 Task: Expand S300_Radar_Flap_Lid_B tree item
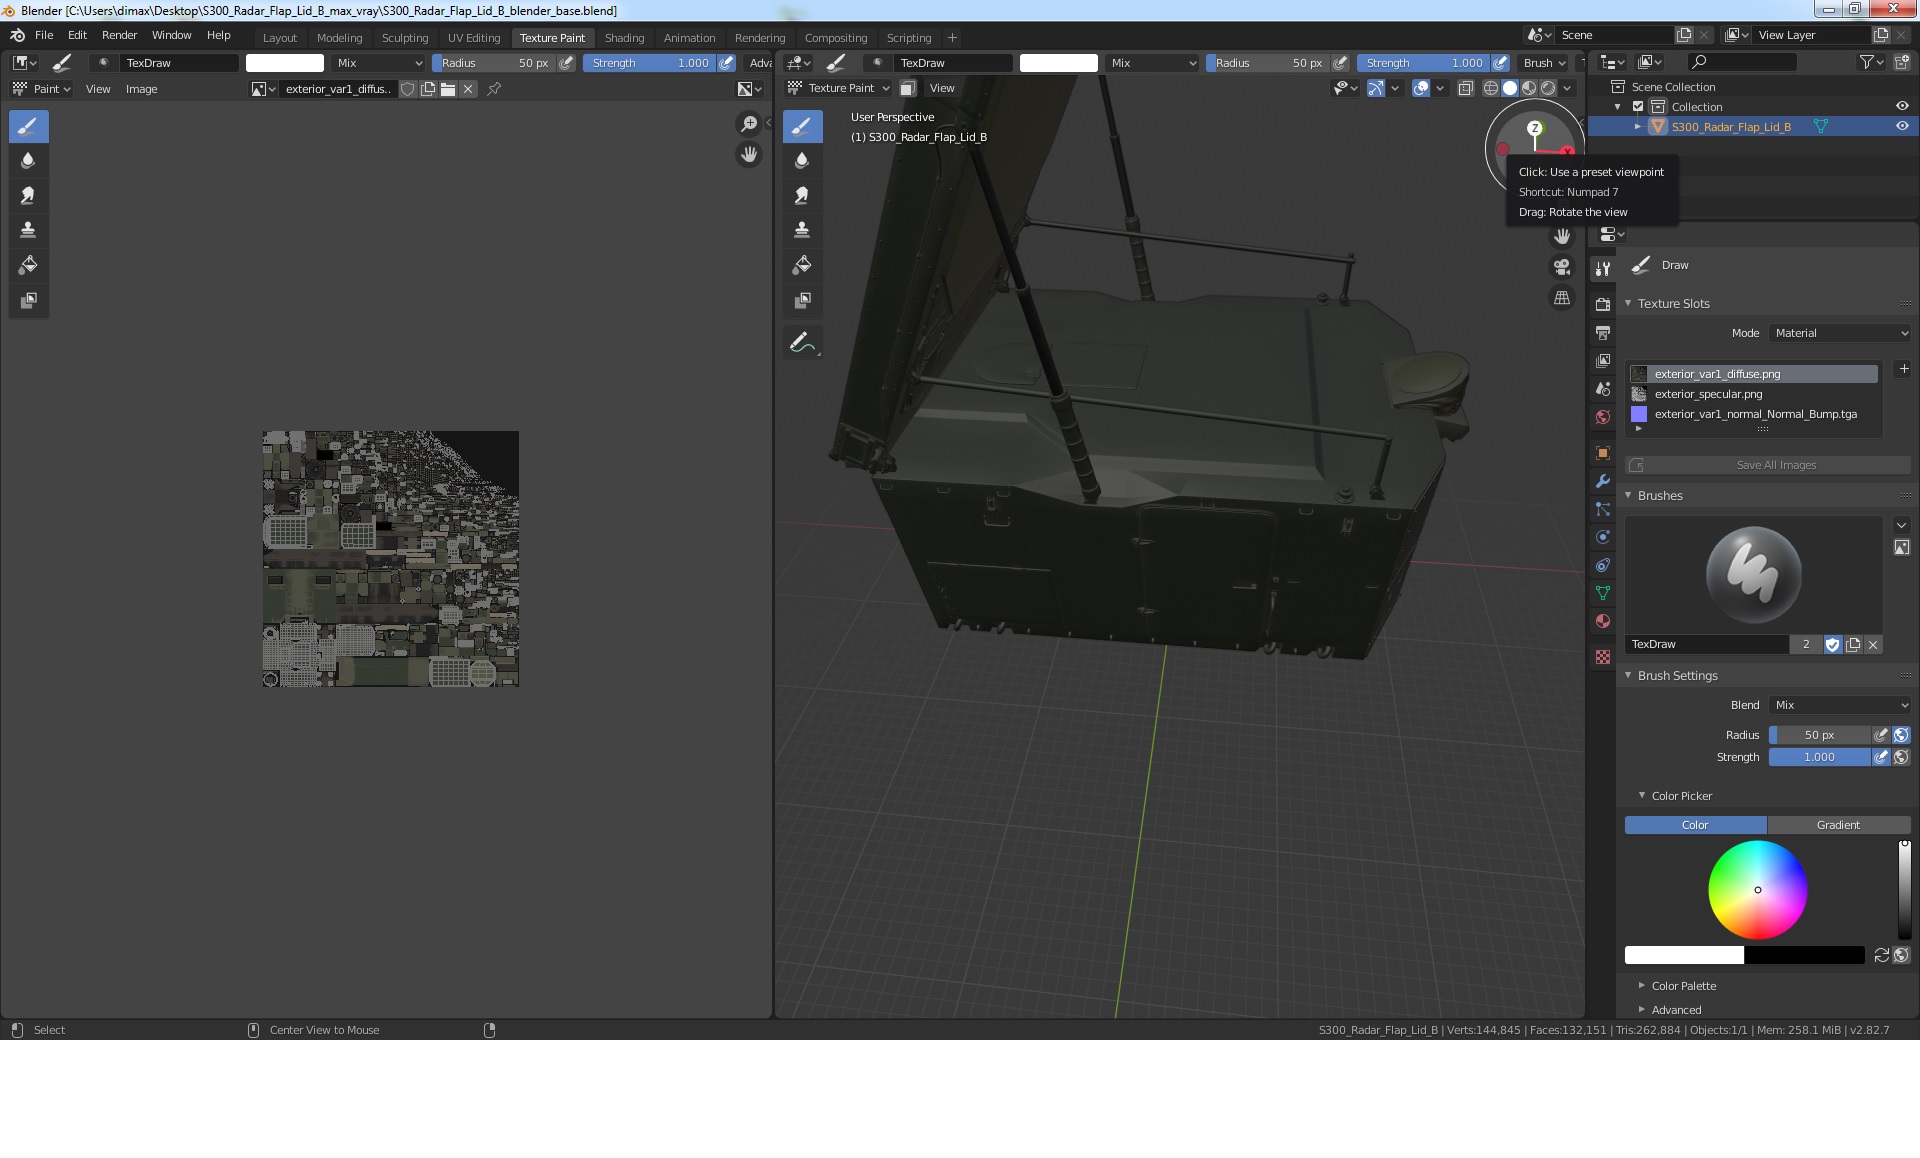click(1637, 127)
